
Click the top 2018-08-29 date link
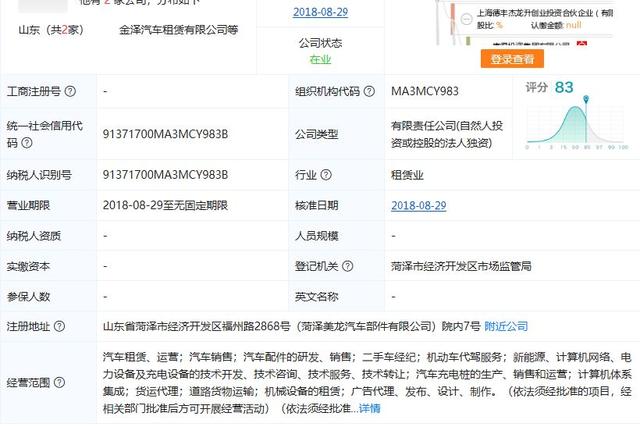click(319, 12)
